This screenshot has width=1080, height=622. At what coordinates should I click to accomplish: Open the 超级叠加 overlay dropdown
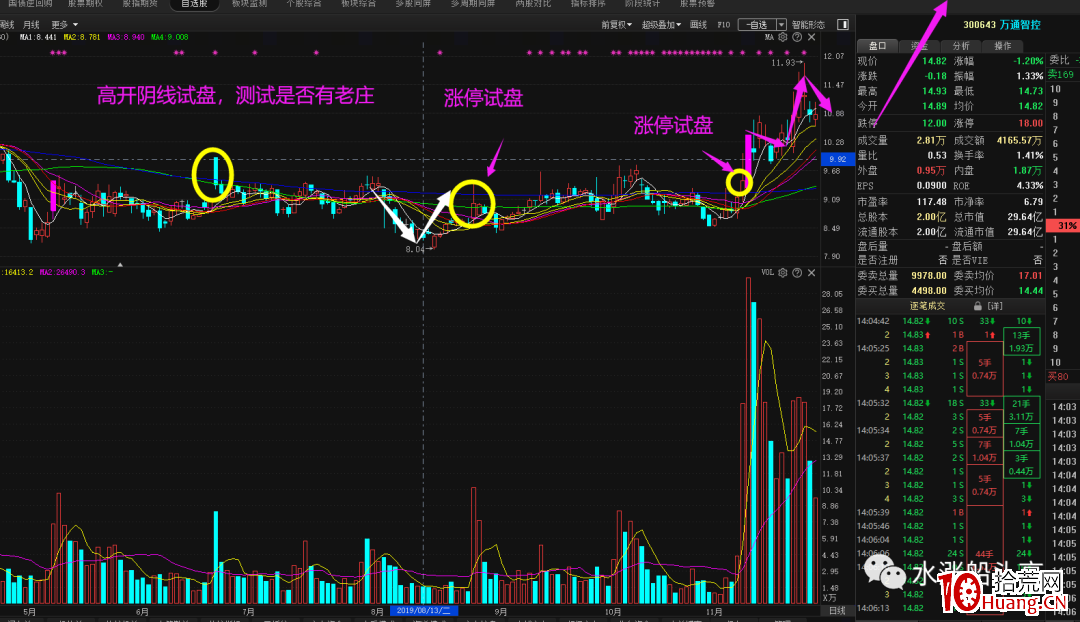coord(661,25)
